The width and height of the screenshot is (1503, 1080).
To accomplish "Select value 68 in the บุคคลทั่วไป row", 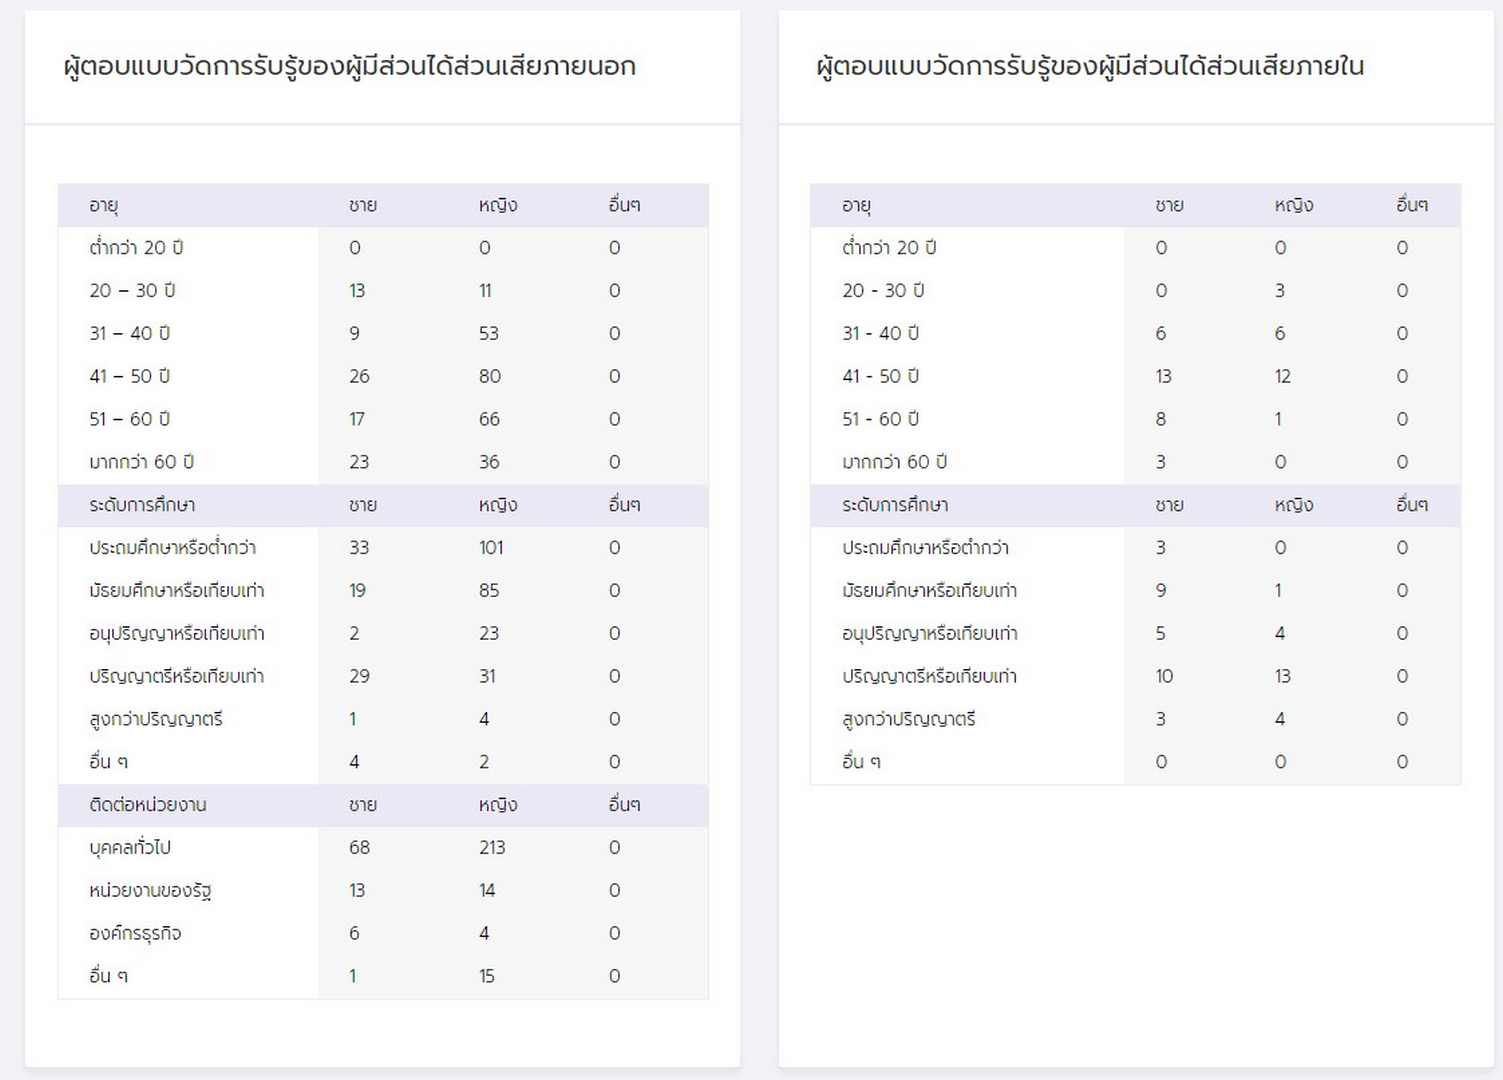I will pyautogui.click(x=360, y=848).
